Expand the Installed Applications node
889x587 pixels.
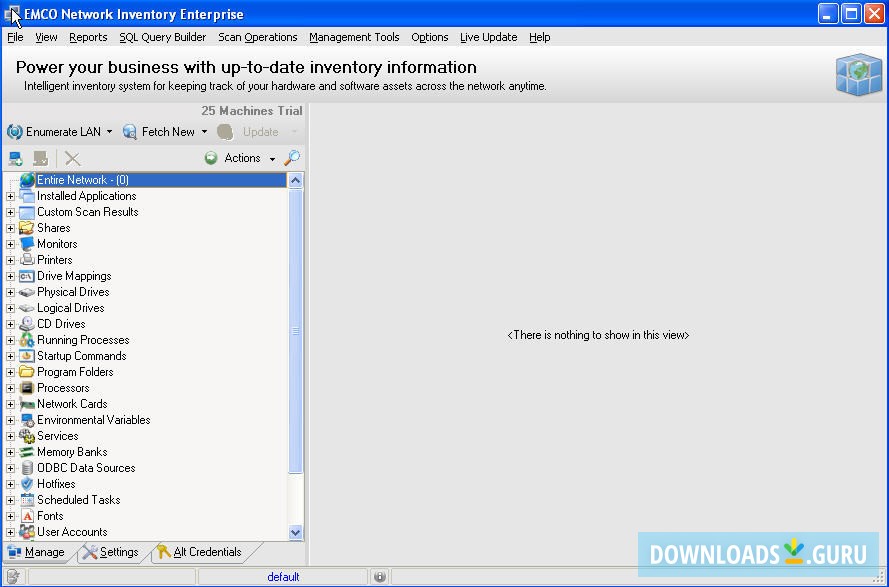pyautogui.click(x=10, y=196)
